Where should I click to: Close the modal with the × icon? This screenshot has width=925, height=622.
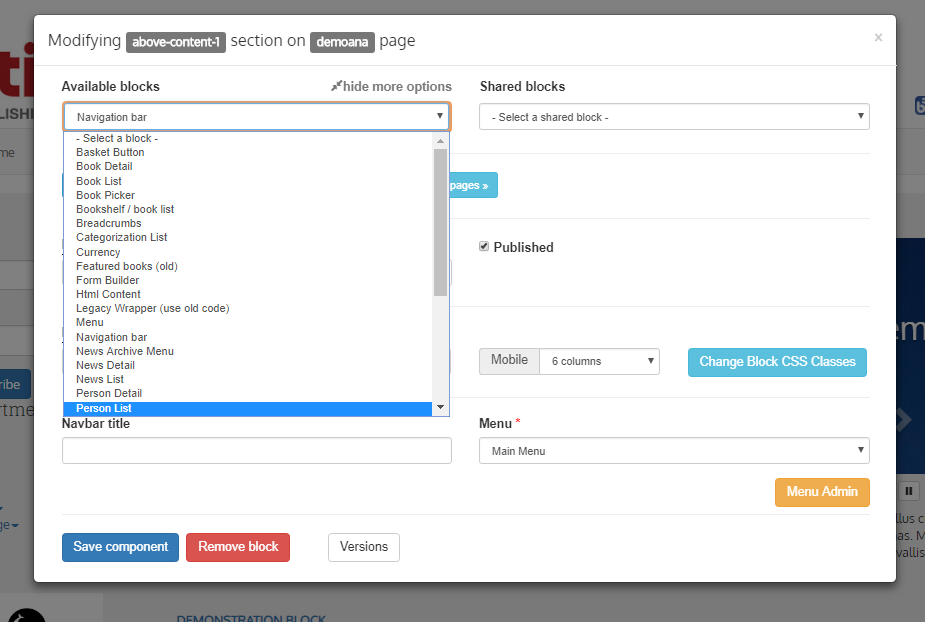pos(878,38)
